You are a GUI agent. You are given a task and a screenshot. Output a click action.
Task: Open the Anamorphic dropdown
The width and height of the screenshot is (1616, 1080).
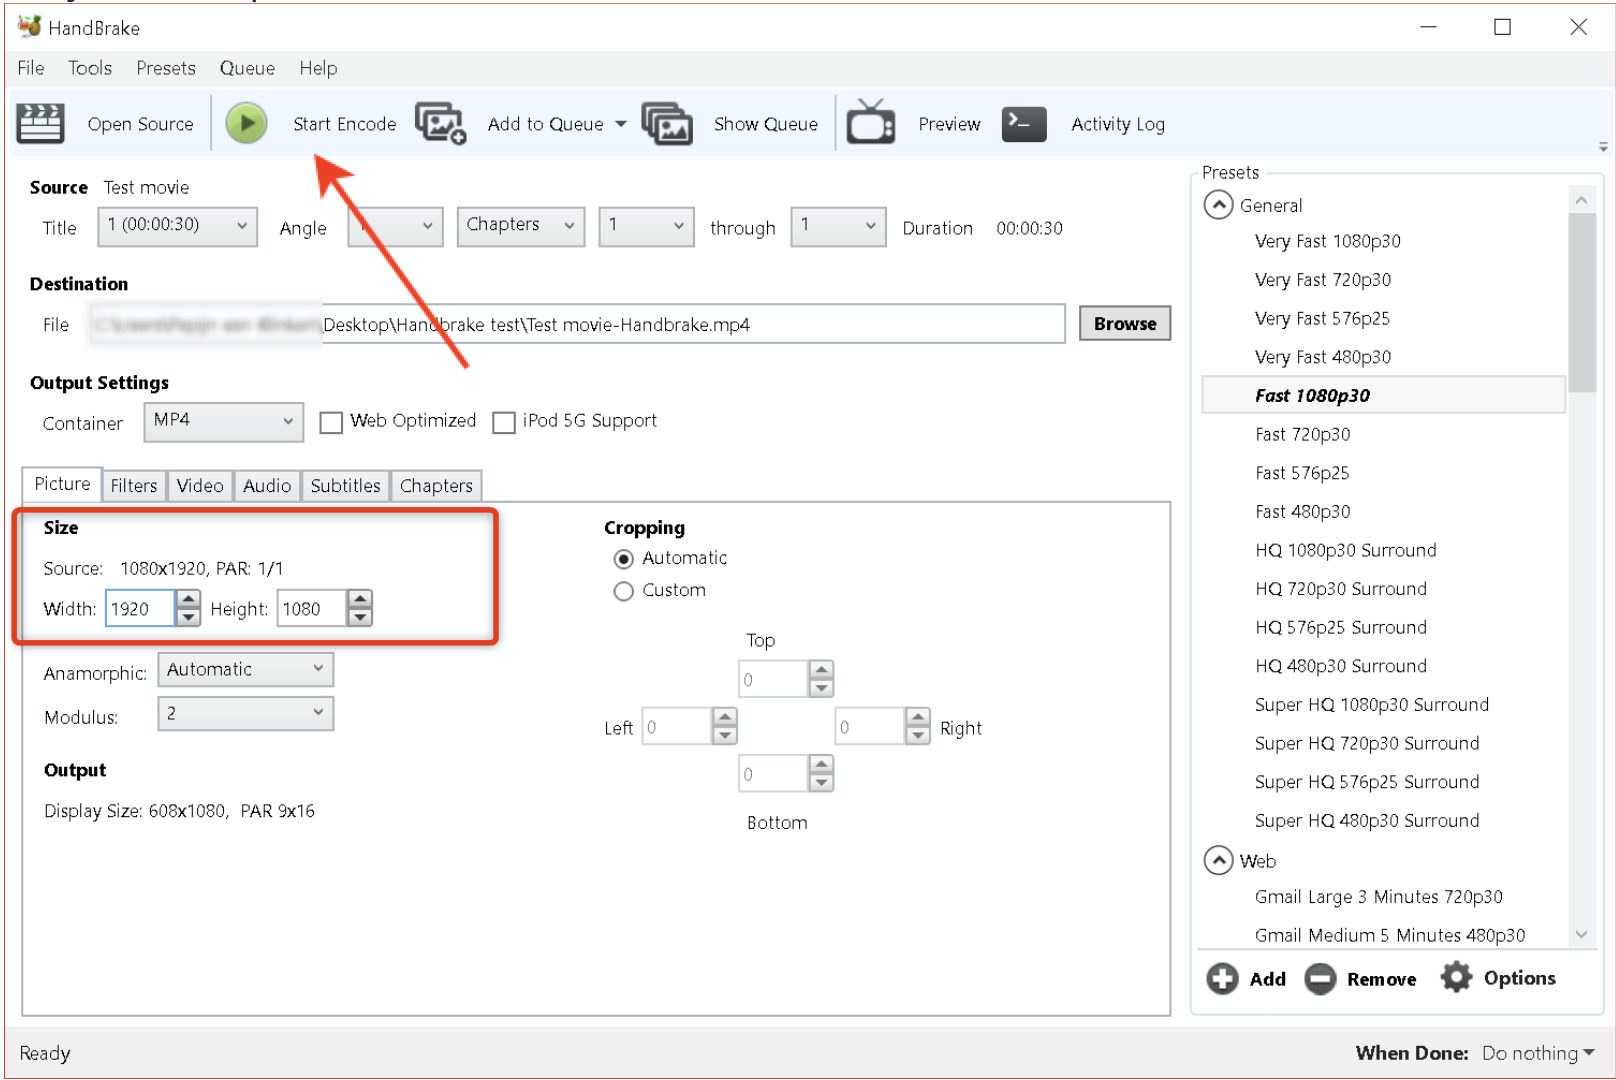[x=245, y=669]
